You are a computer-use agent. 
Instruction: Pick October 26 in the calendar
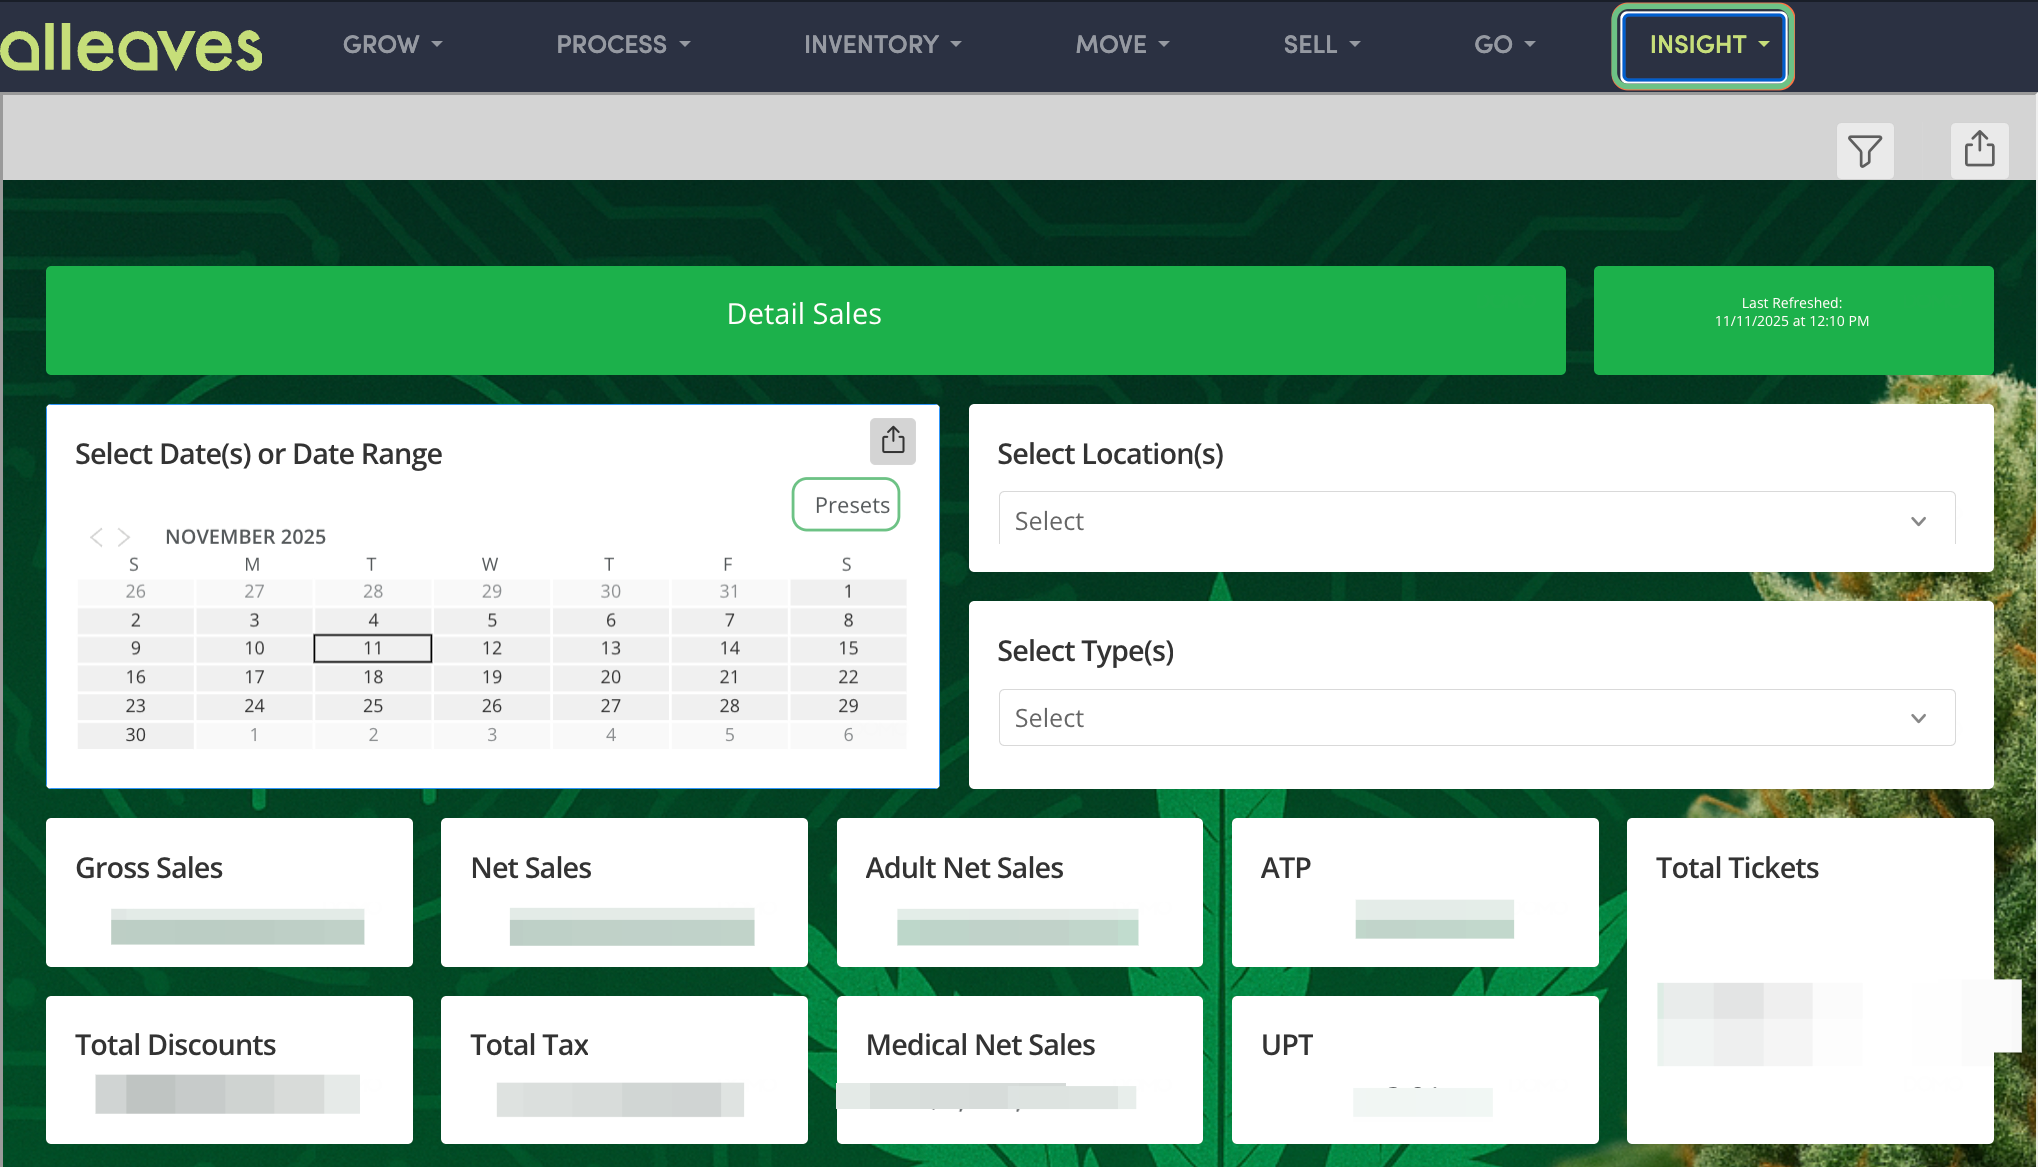135,591
